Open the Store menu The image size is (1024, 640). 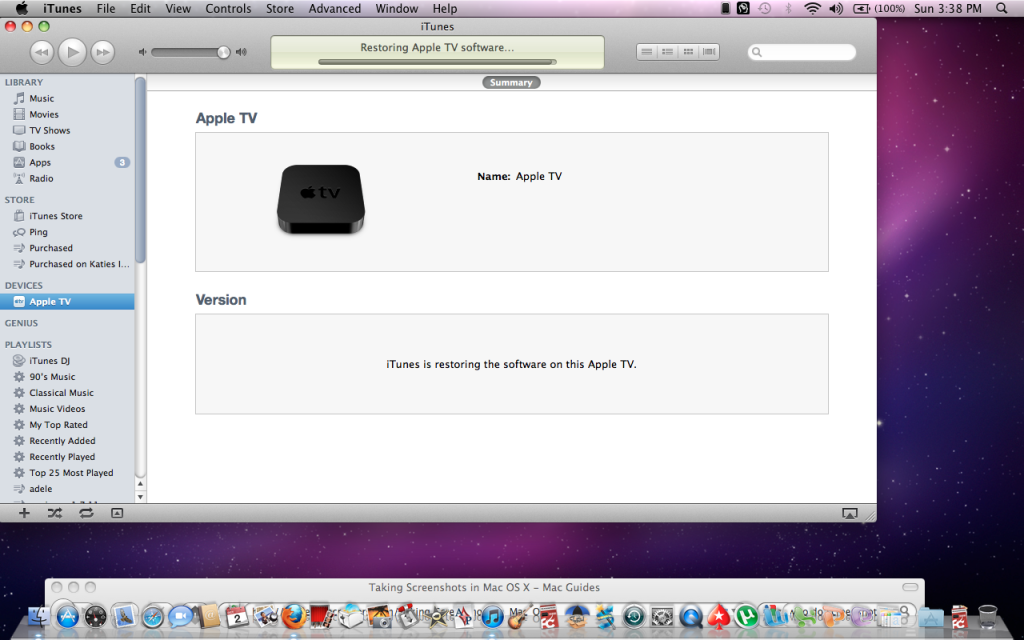click(280, 8)
